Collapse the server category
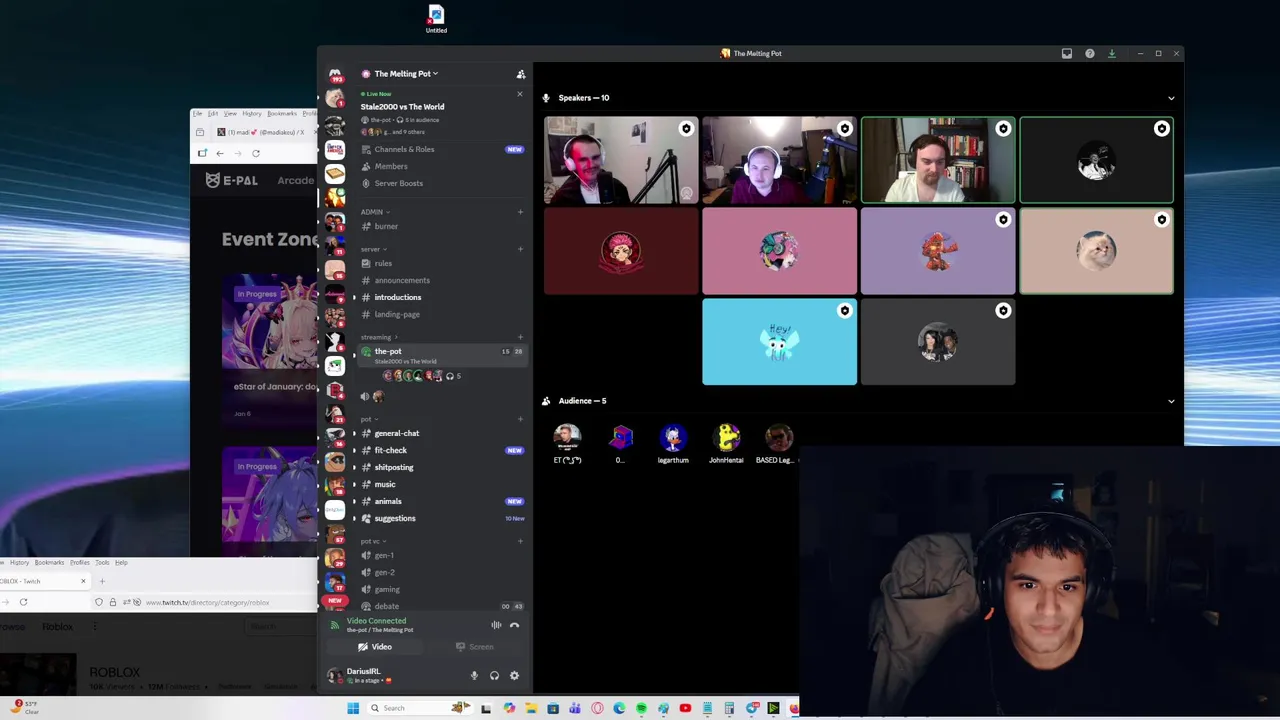This screenshot has width=1280, height=720. pos(373,249)
